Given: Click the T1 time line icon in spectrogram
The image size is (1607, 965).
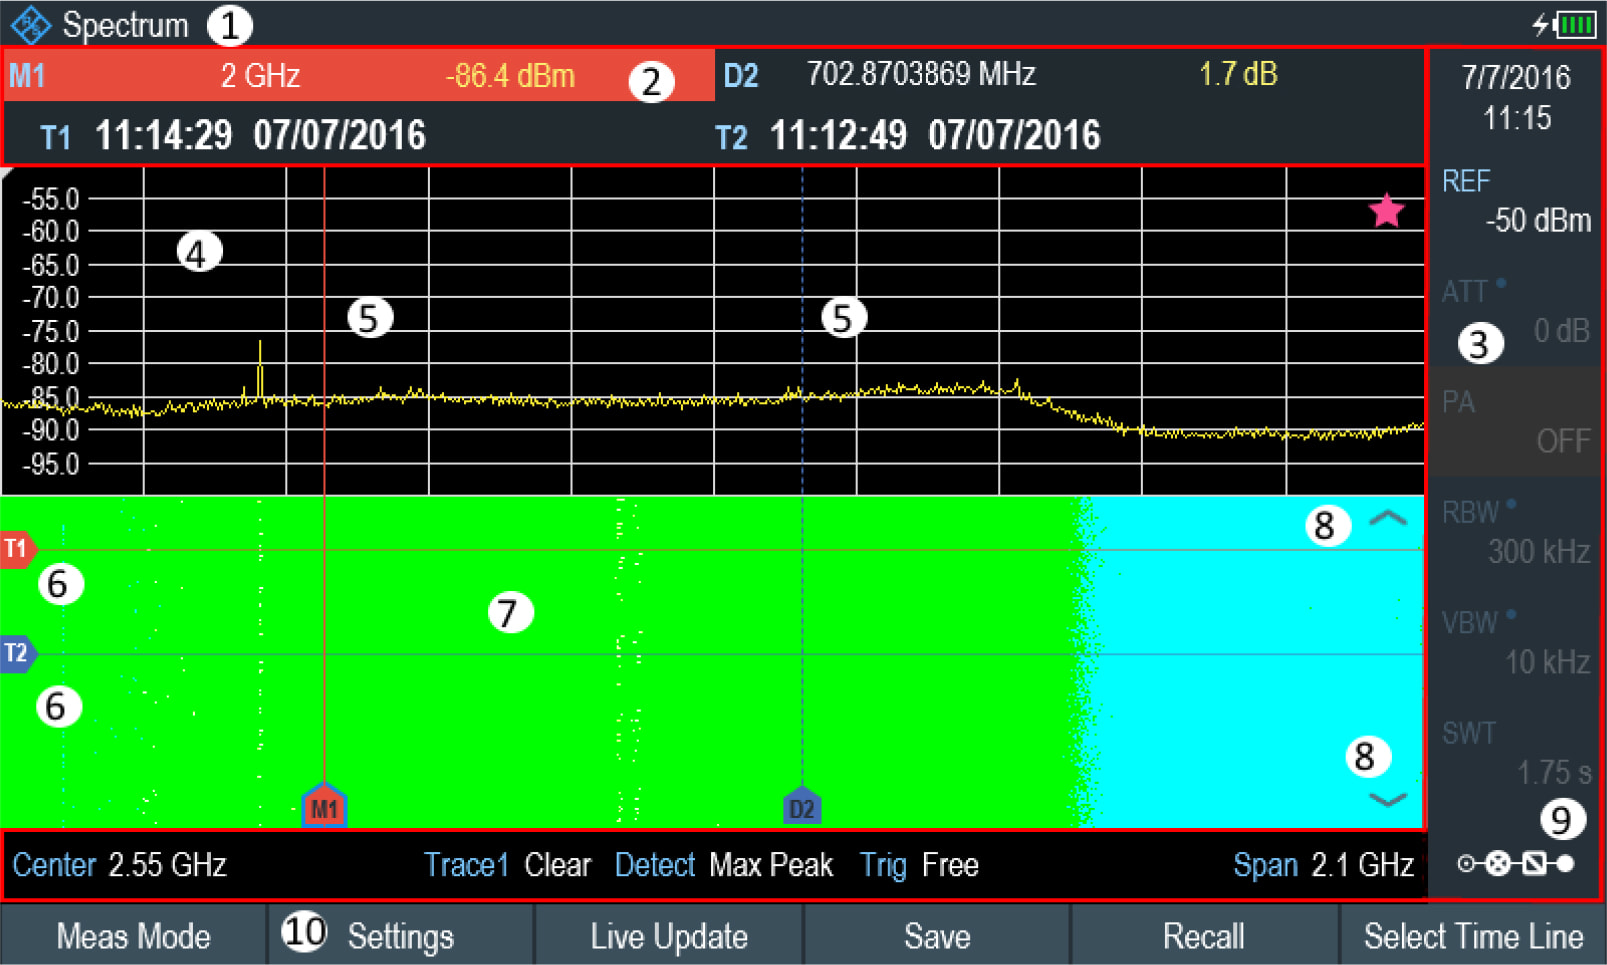Looking at the screenshot, I should tap(16, 549).
